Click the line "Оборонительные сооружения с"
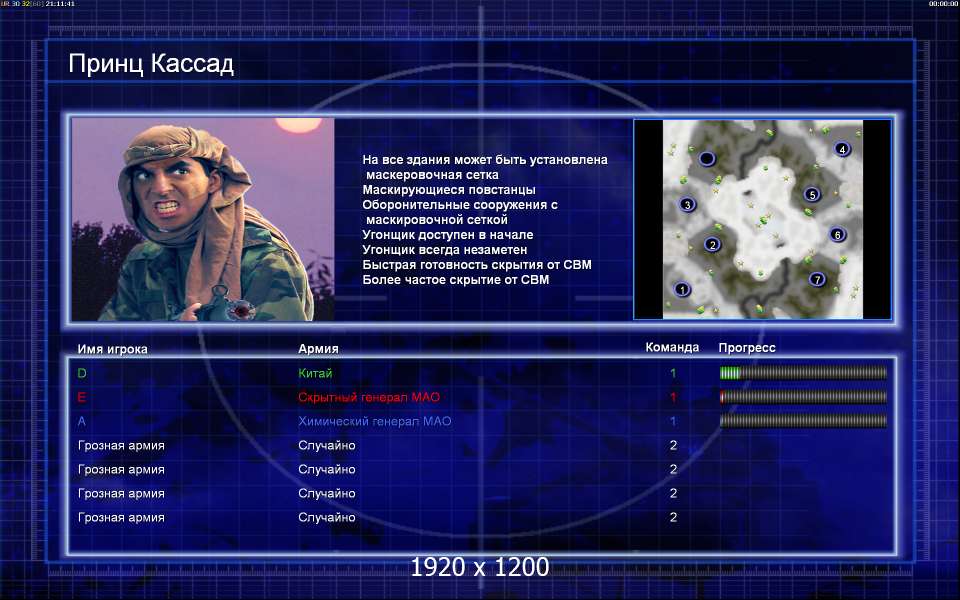The image size is (960, 600). pyautogui.click(x=460, y=204)
